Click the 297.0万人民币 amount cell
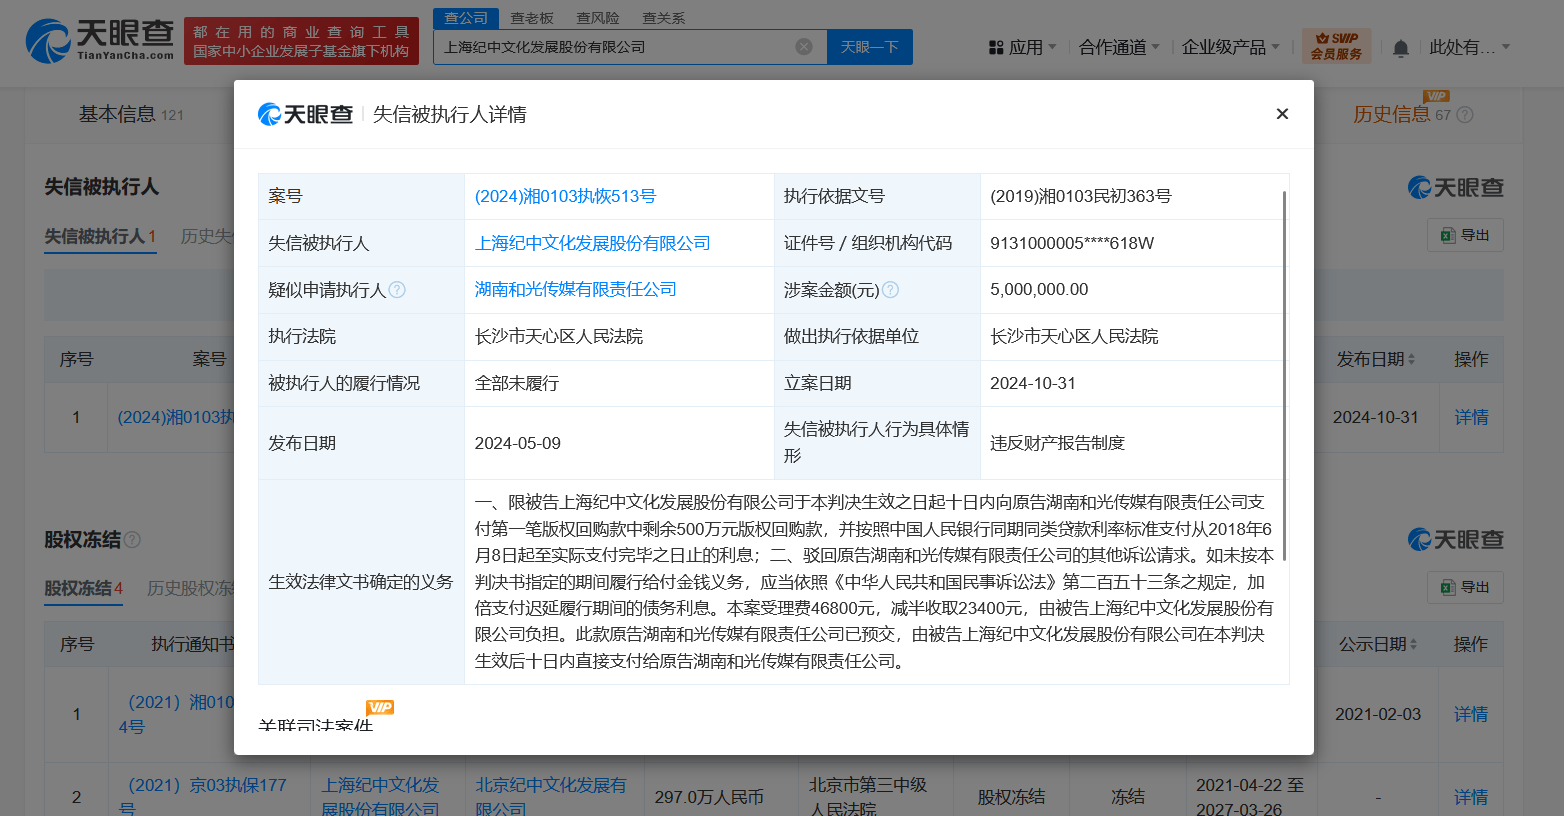 pos(709,797)
